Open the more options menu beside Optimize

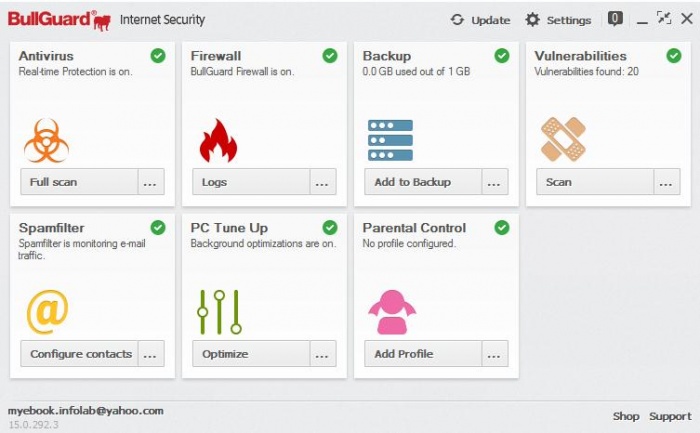tap(323, 354)
